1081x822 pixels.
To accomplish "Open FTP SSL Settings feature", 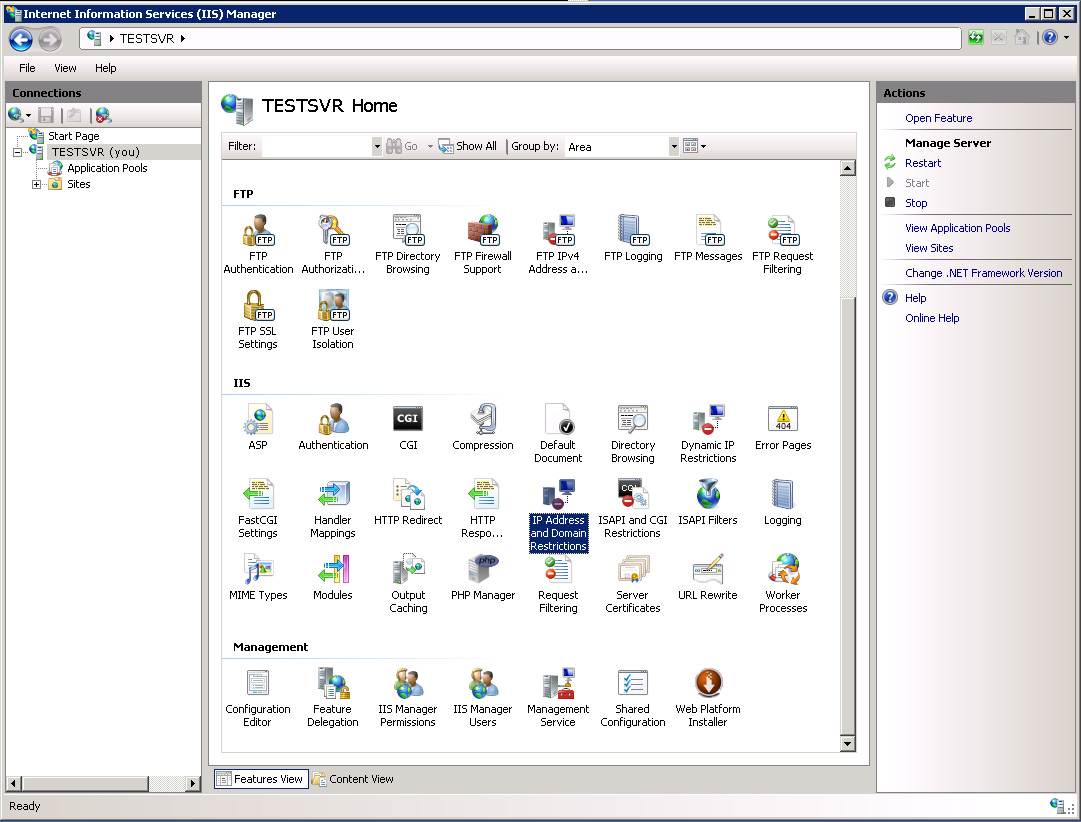I will [258, 319].
